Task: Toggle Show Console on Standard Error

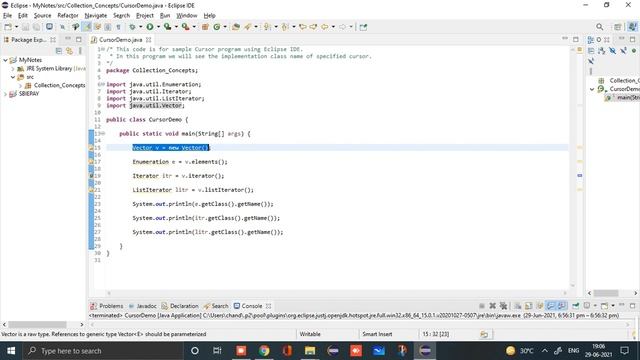Action: coord(562,306)
